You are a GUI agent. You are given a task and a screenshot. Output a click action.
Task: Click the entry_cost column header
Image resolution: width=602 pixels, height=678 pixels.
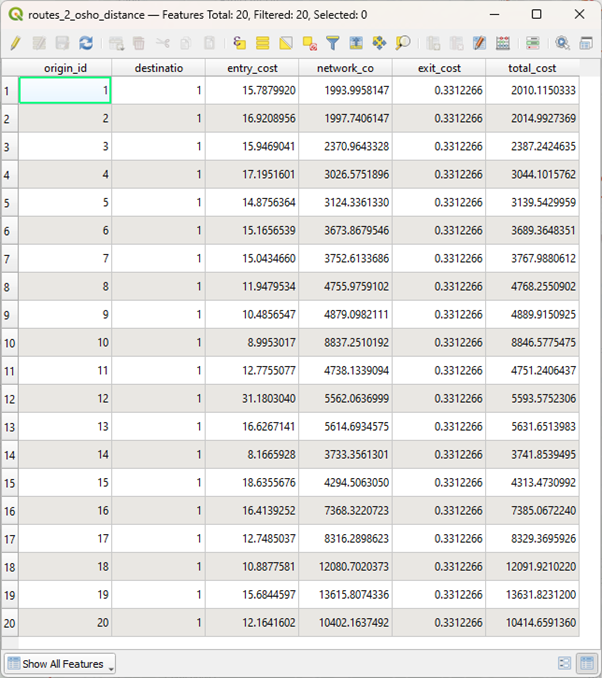coord(251,68)
